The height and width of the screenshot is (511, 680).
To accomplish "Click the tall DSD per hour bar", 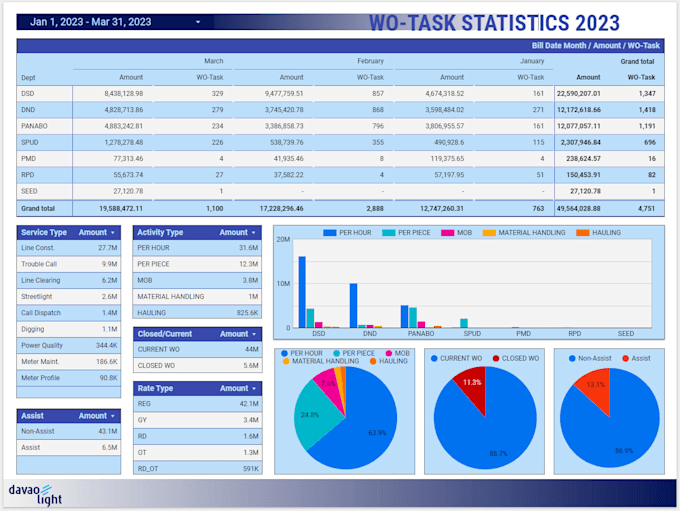I will coord(302,292).
